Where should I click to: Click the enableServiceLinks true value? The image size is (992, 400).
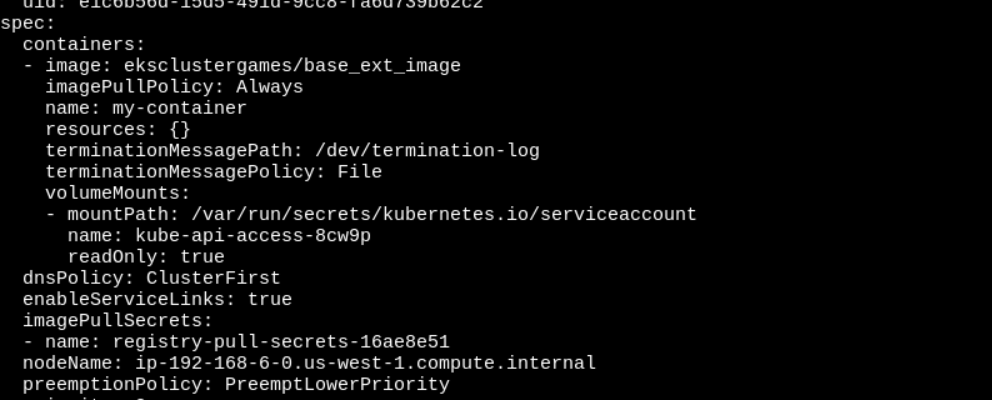point(269,299)
